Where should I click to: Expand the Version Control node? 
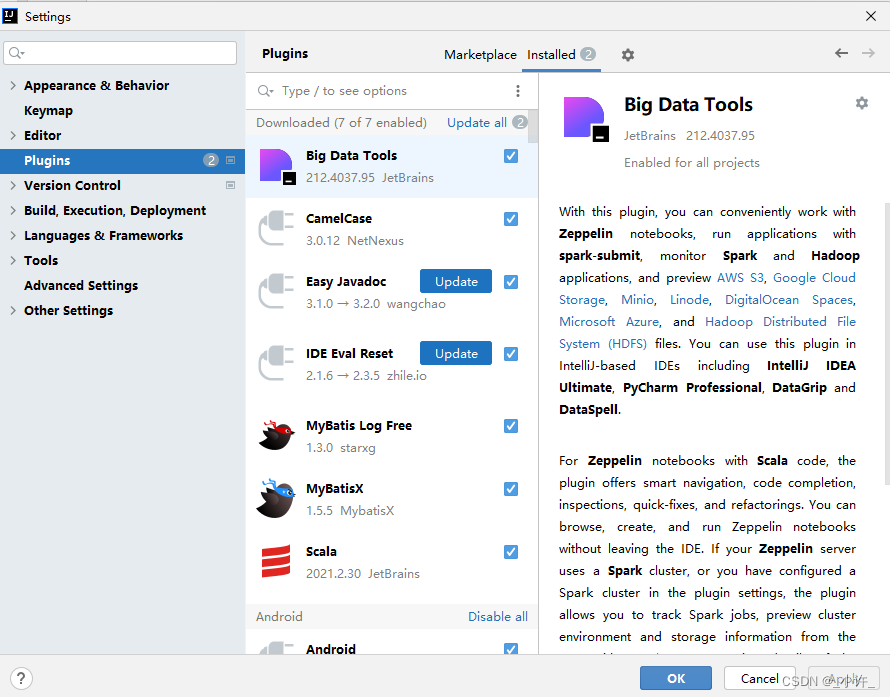point(12,186)
